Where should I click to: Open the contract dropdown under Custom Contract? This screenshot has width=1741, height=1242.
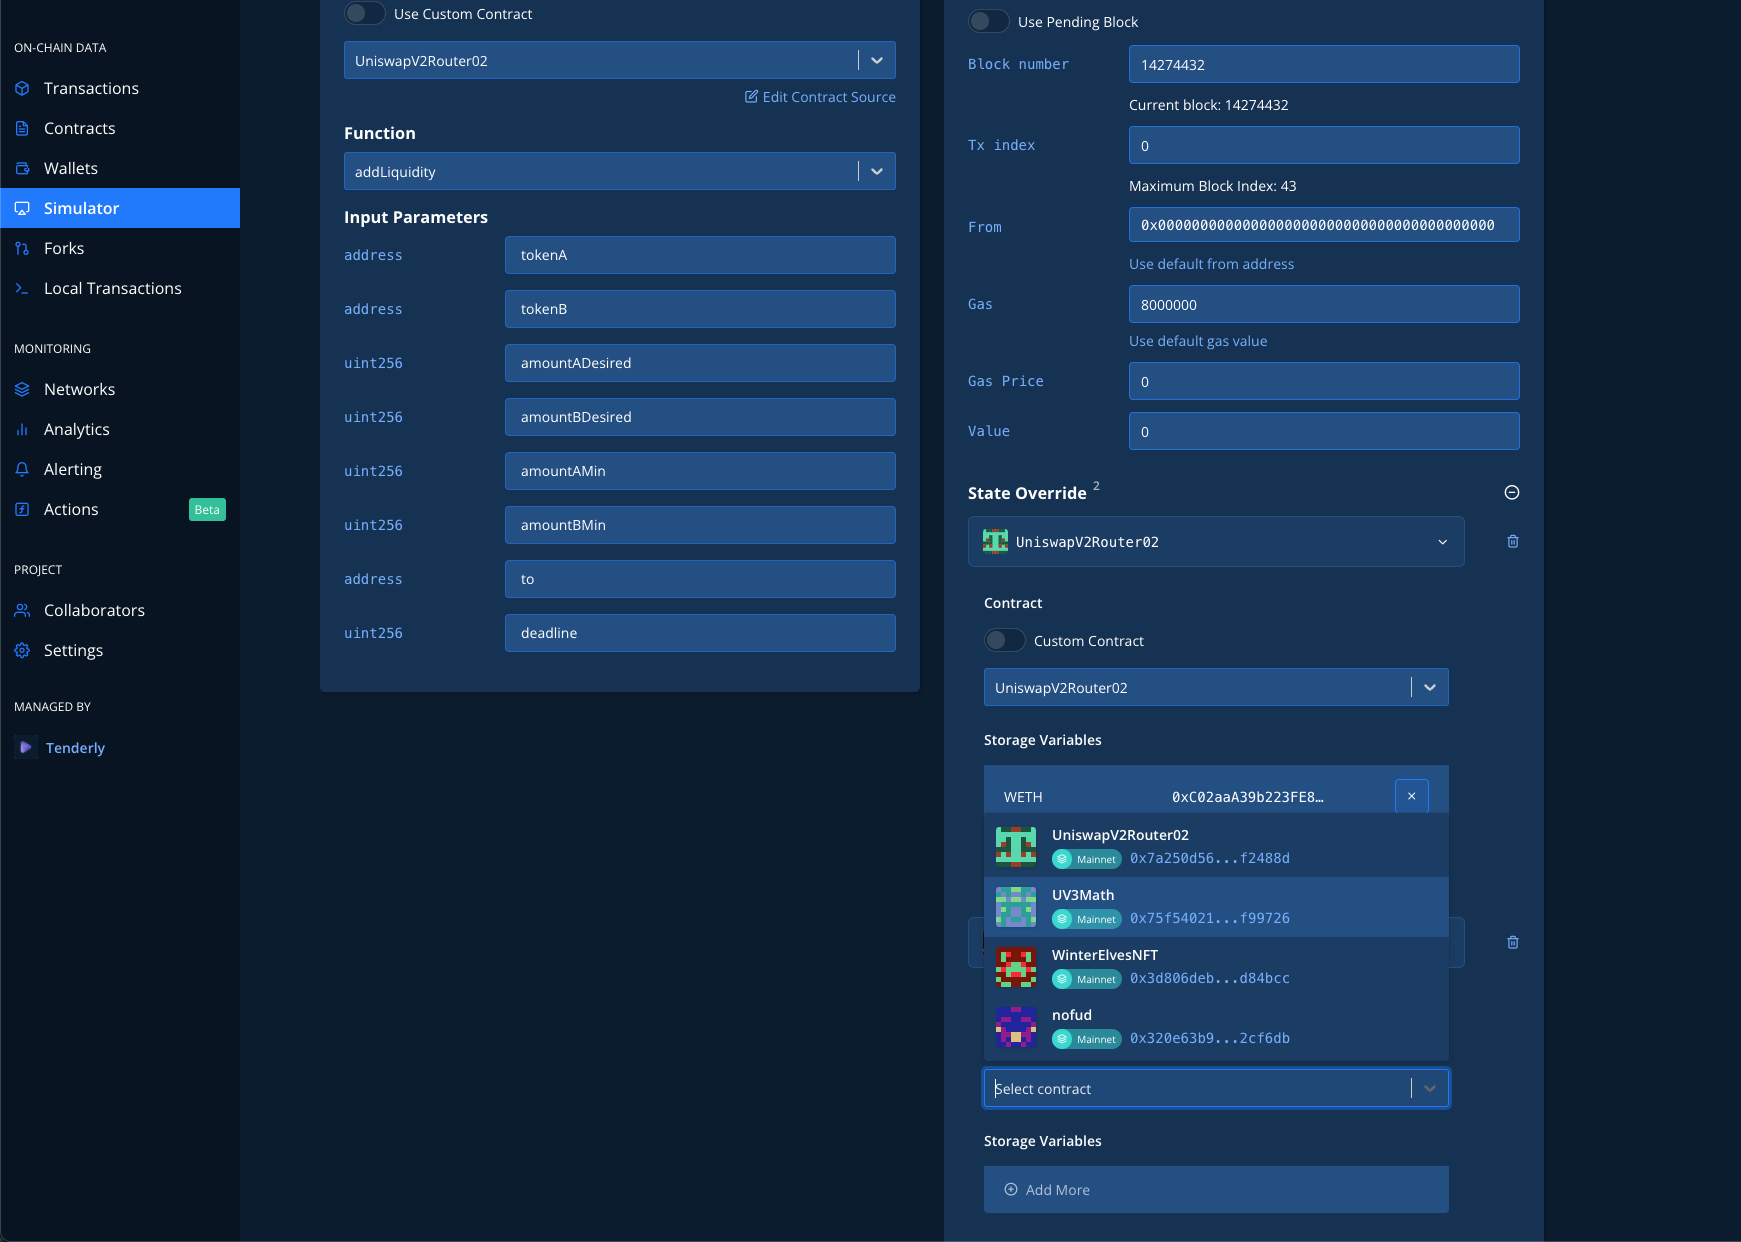coord(1216,687)
